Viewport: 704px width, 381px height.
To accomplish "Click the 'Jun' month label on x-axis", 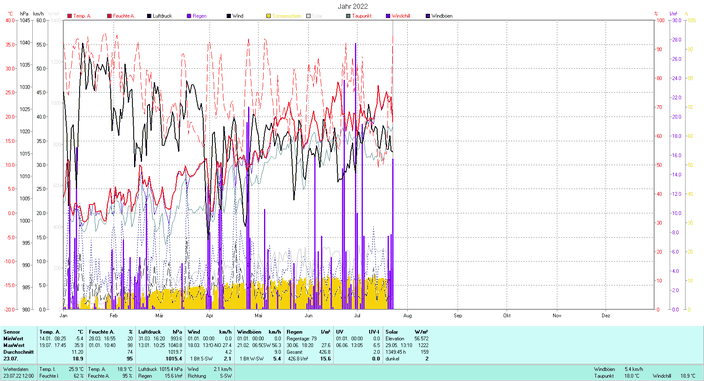I will pyautogui.click(x=308, y=315).
